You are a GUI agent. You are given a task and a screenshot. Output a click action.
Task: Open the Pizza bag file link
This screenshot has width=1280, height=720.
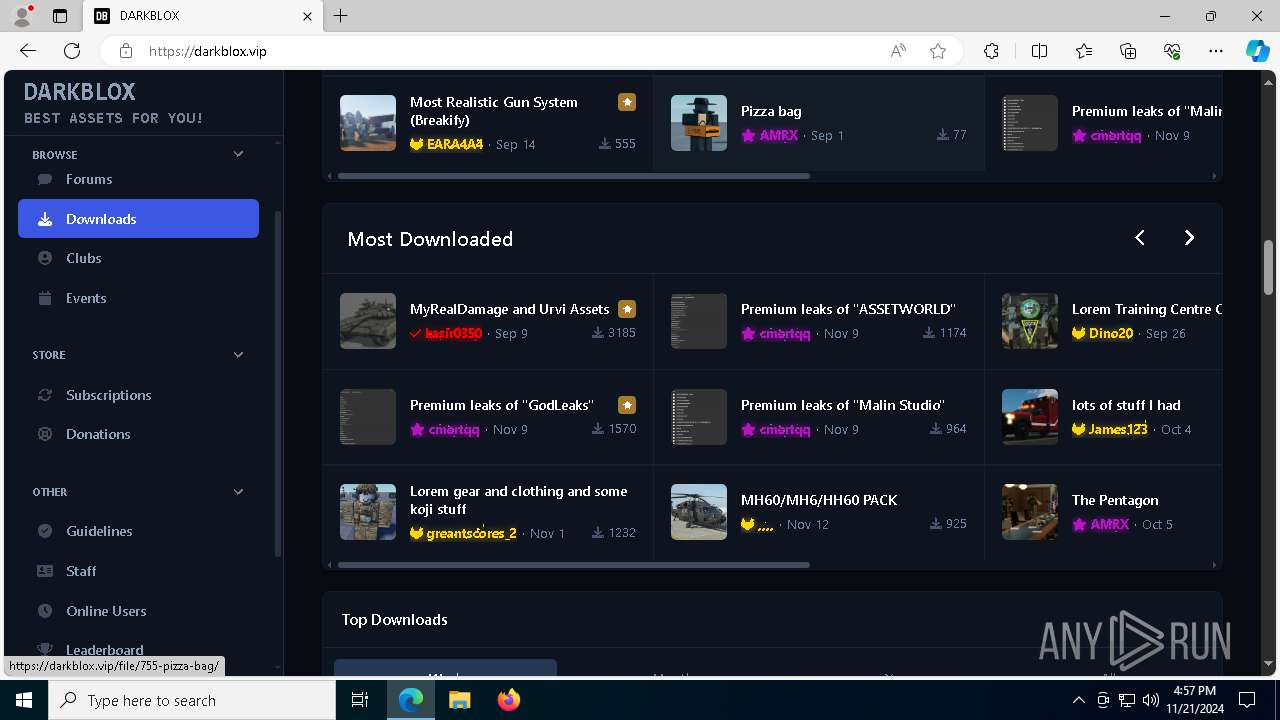pyautogui.click(x=771, y=111)
